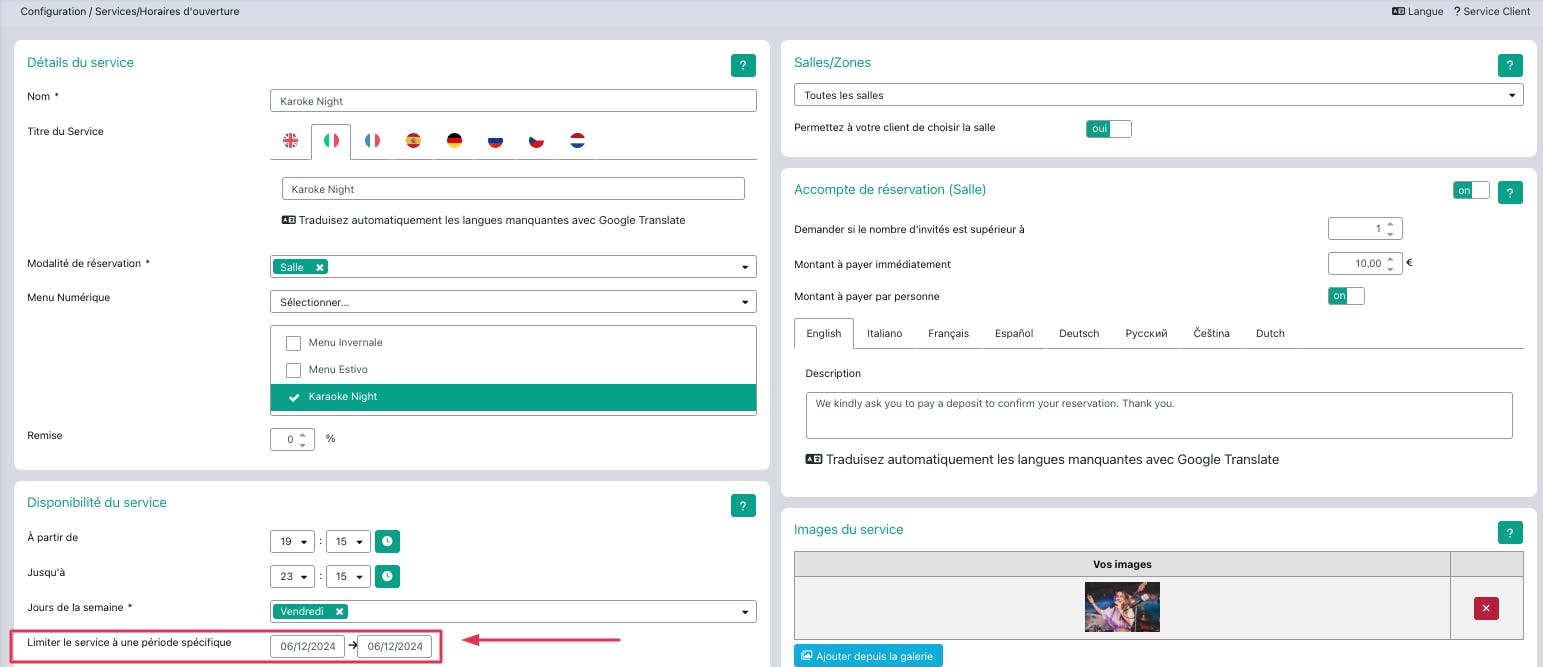Viewport: 1543px width, 667px height.
Task: Select the English flag title tab
Action: click(x=290, y=141)
